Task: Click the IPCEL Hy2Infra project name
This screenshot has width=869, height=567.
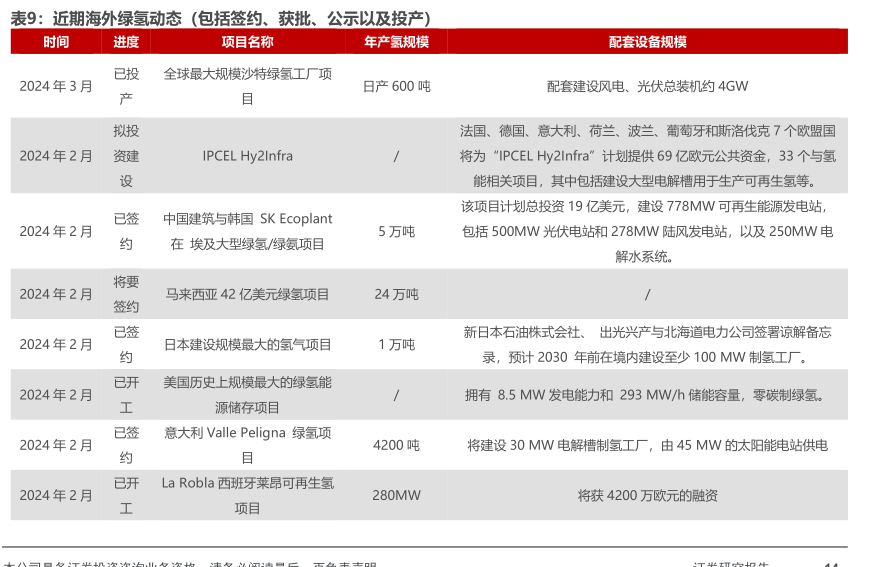Action: click(247, 156)
